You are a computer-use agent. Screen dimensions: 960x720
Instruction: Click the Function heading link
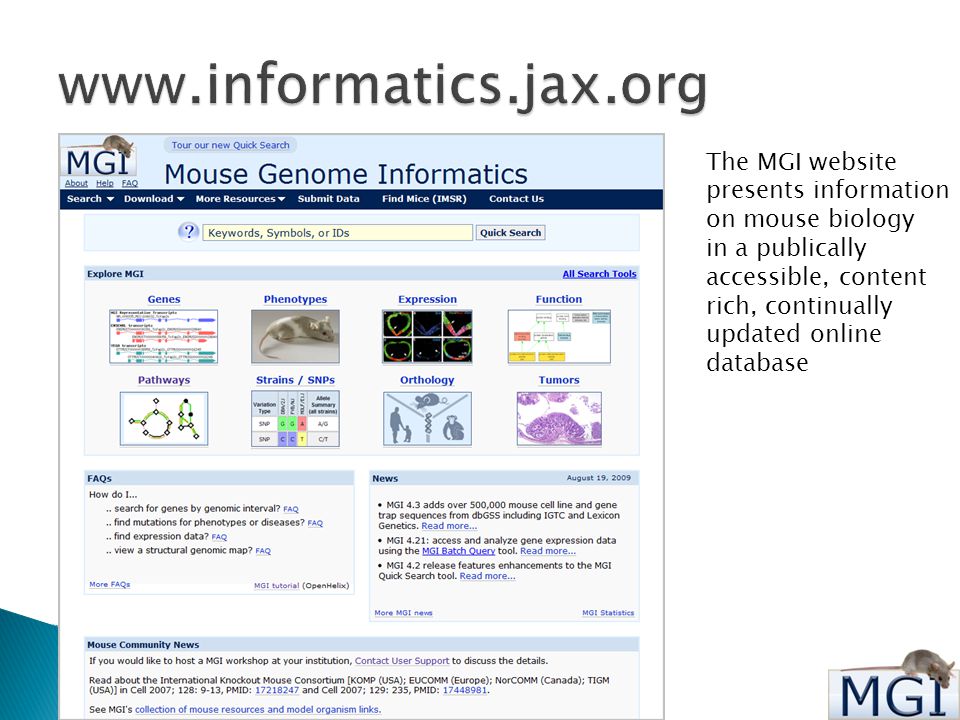pyautogui.click(x=559, y=299)
